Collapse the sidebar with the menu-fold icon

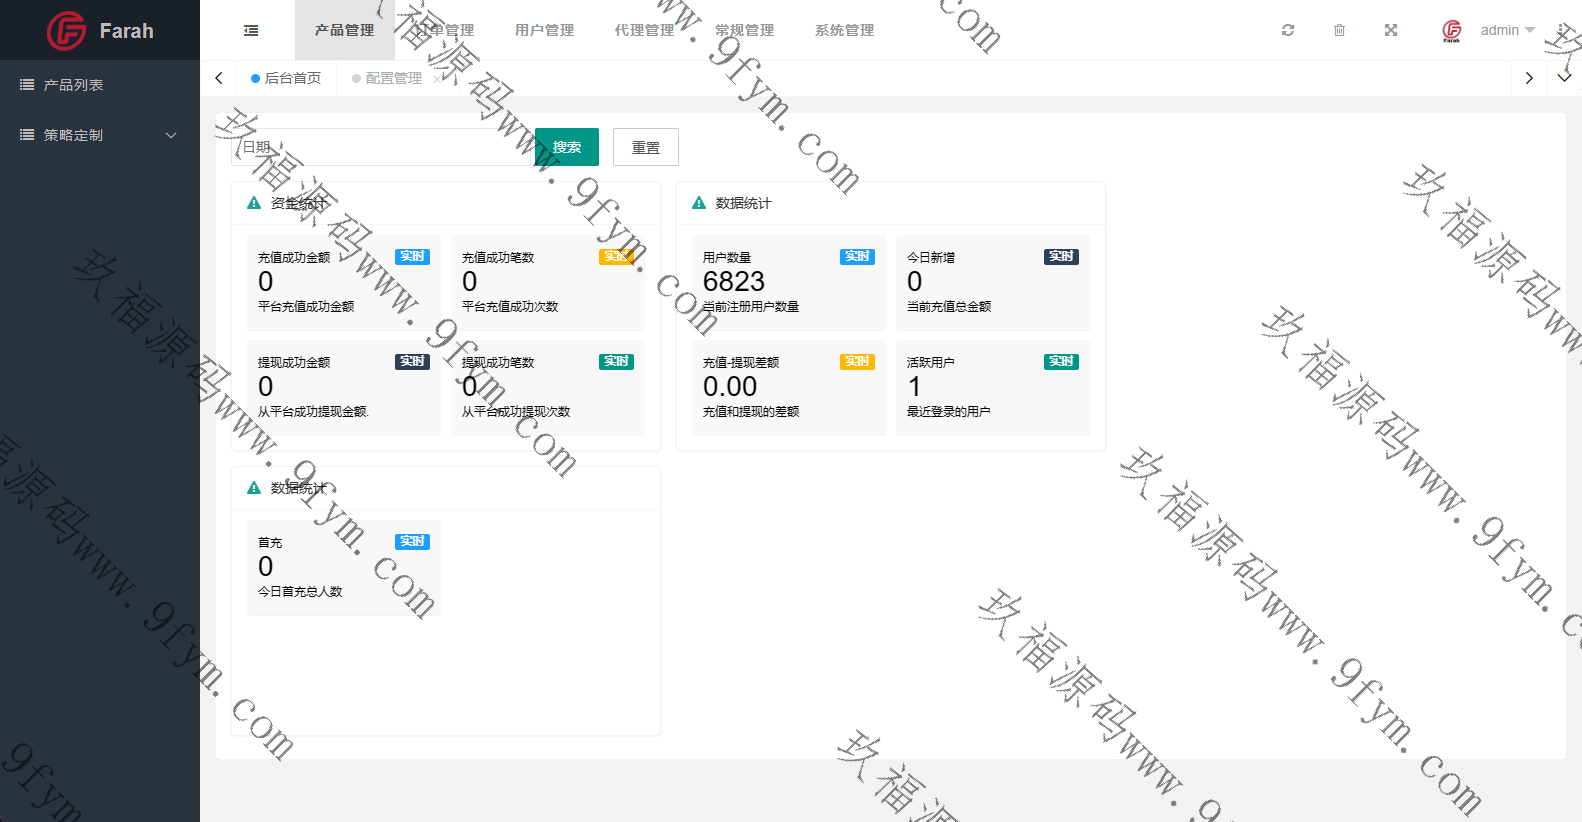(251, 31)
